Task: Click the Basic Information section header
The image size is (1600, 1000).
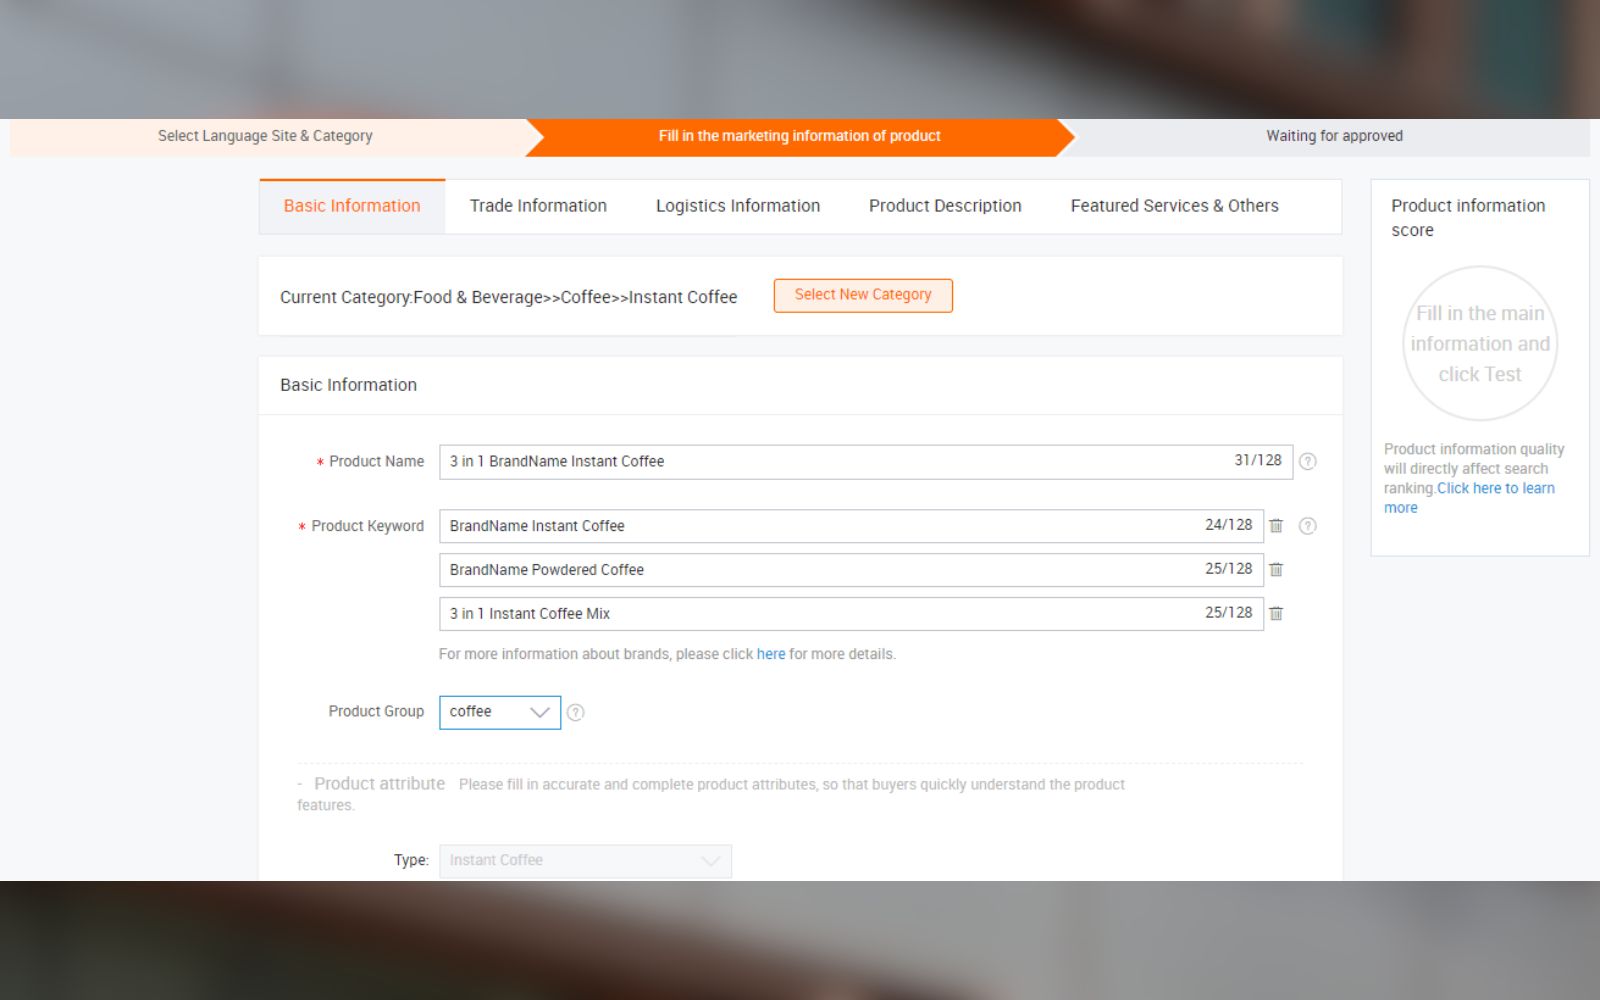Action: coord(348,385)
